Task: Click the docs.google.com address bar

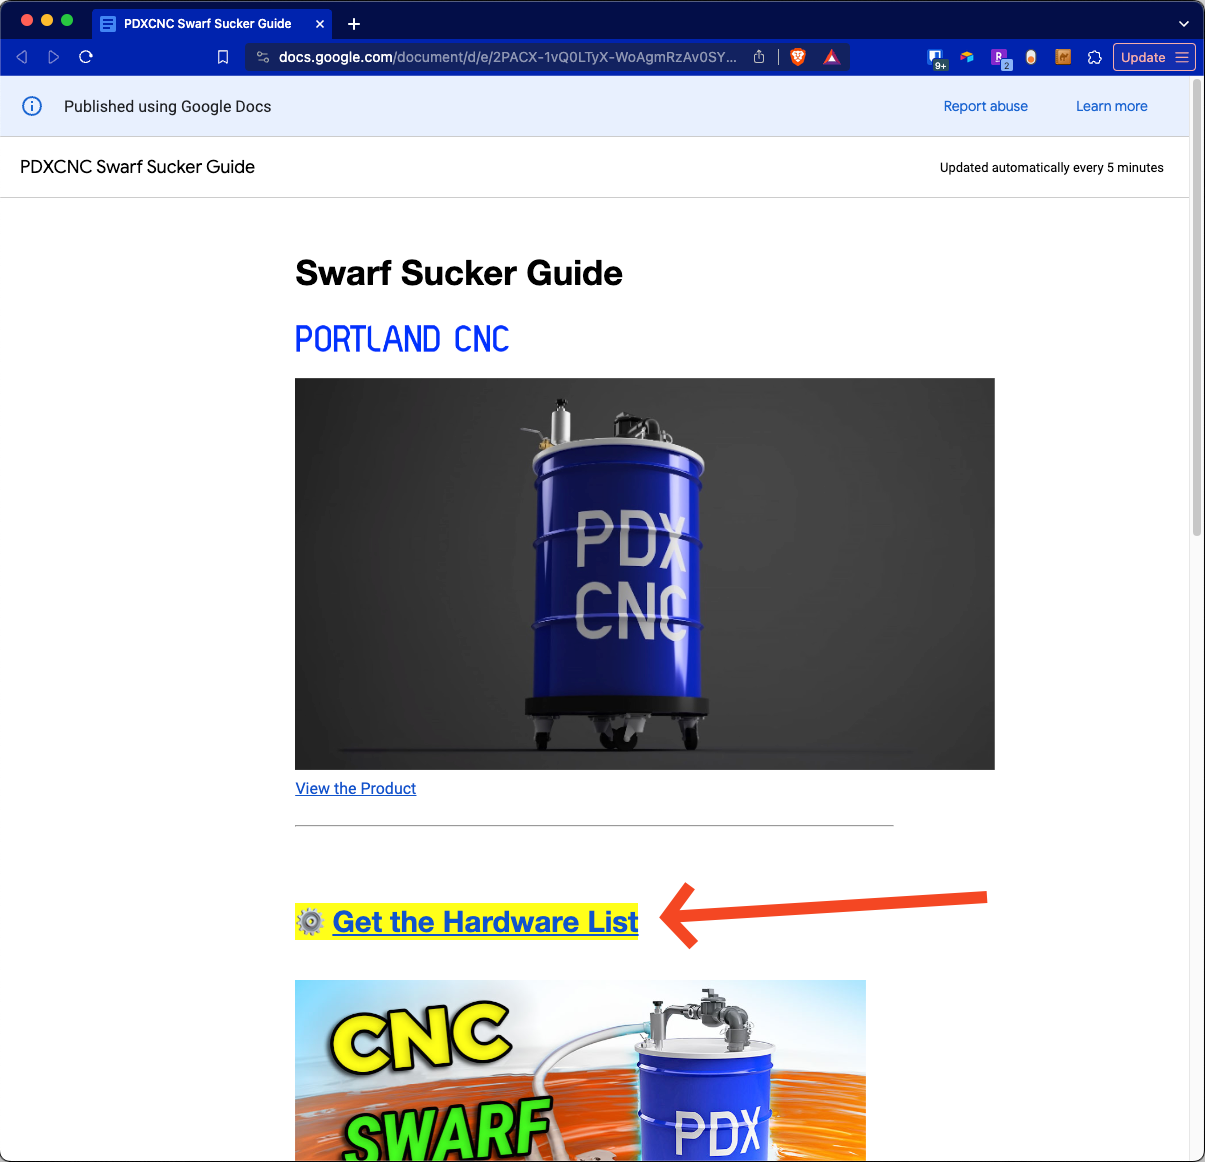Action: point(508,57)
